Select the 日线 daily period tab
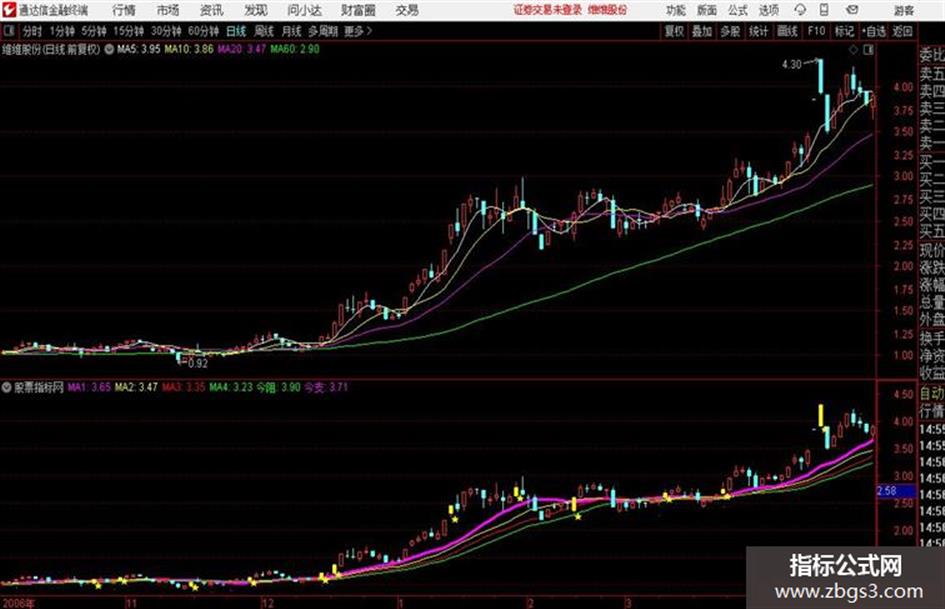The image size is (945, 609). [236, 31]
